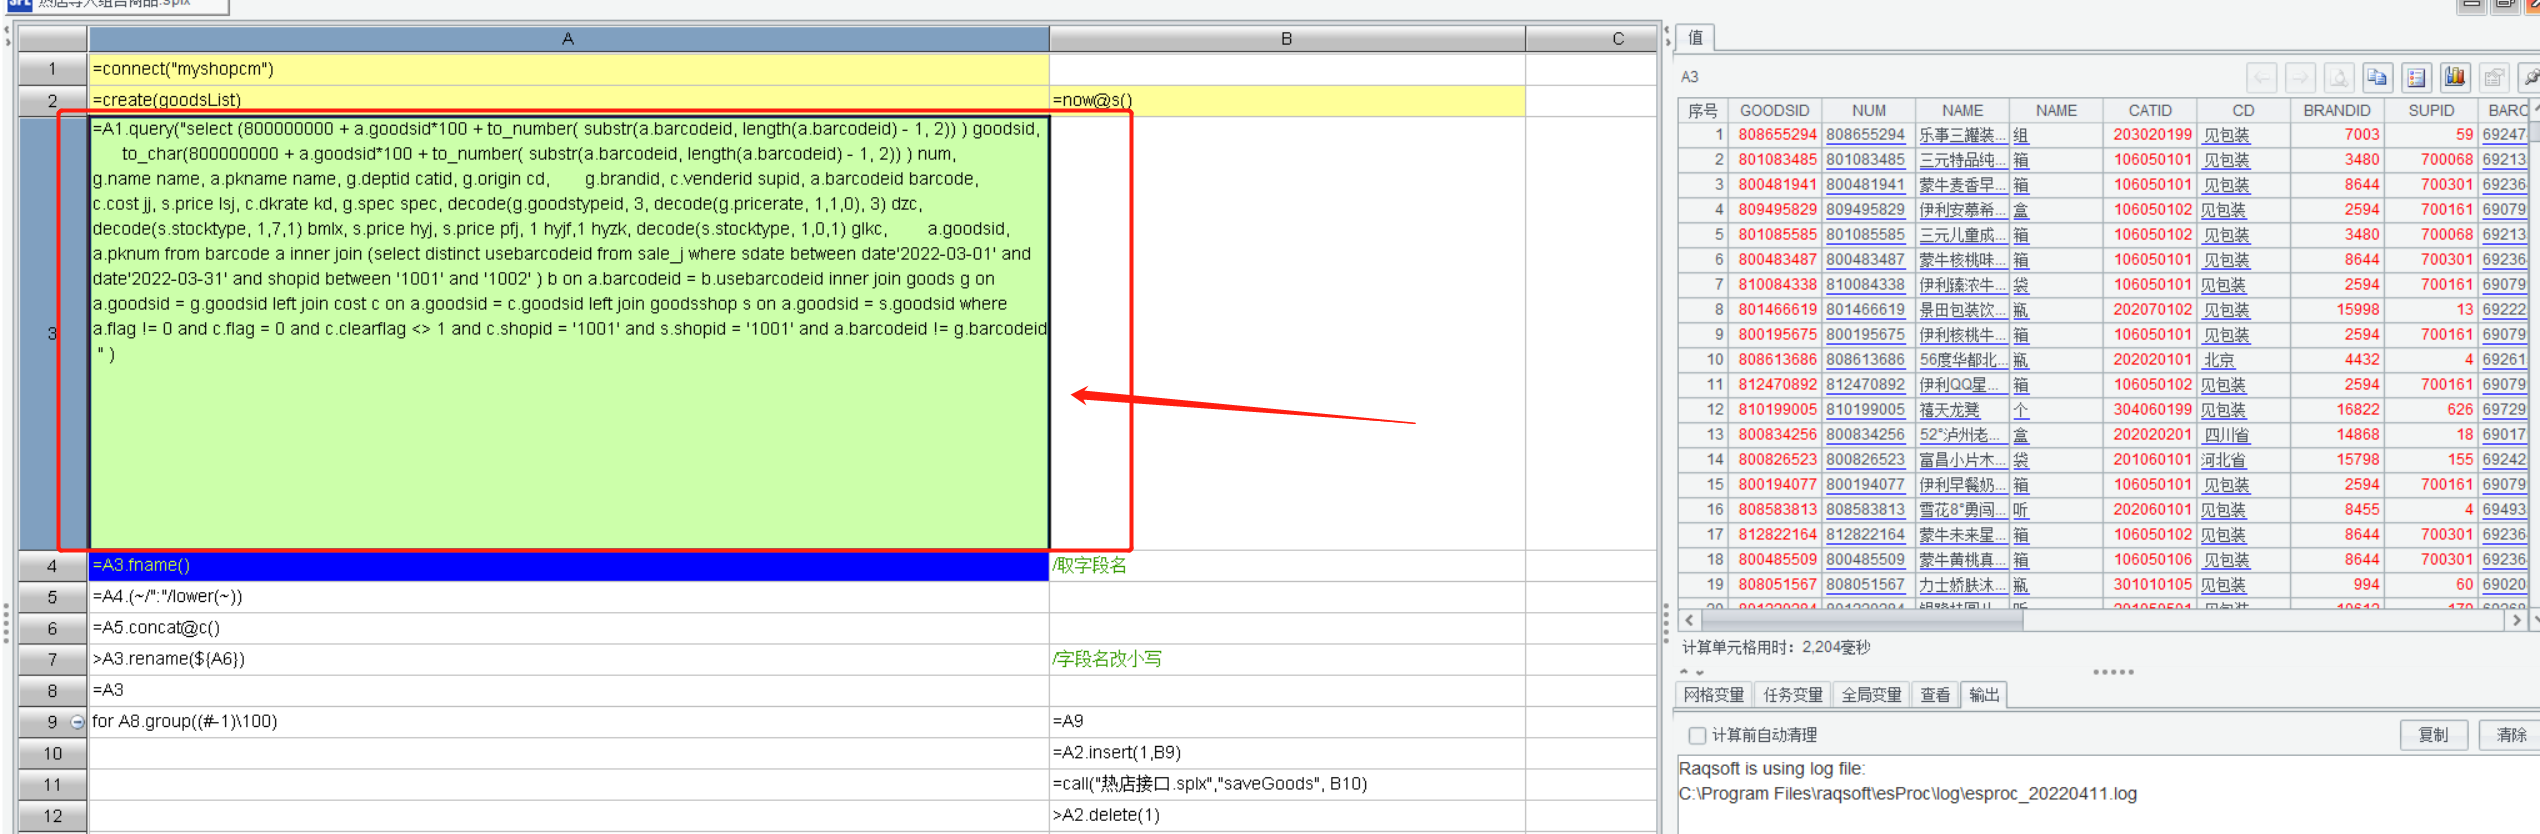Select the column B header
This screenshot has width=2540, height=834.
[x=1286, y=39]
